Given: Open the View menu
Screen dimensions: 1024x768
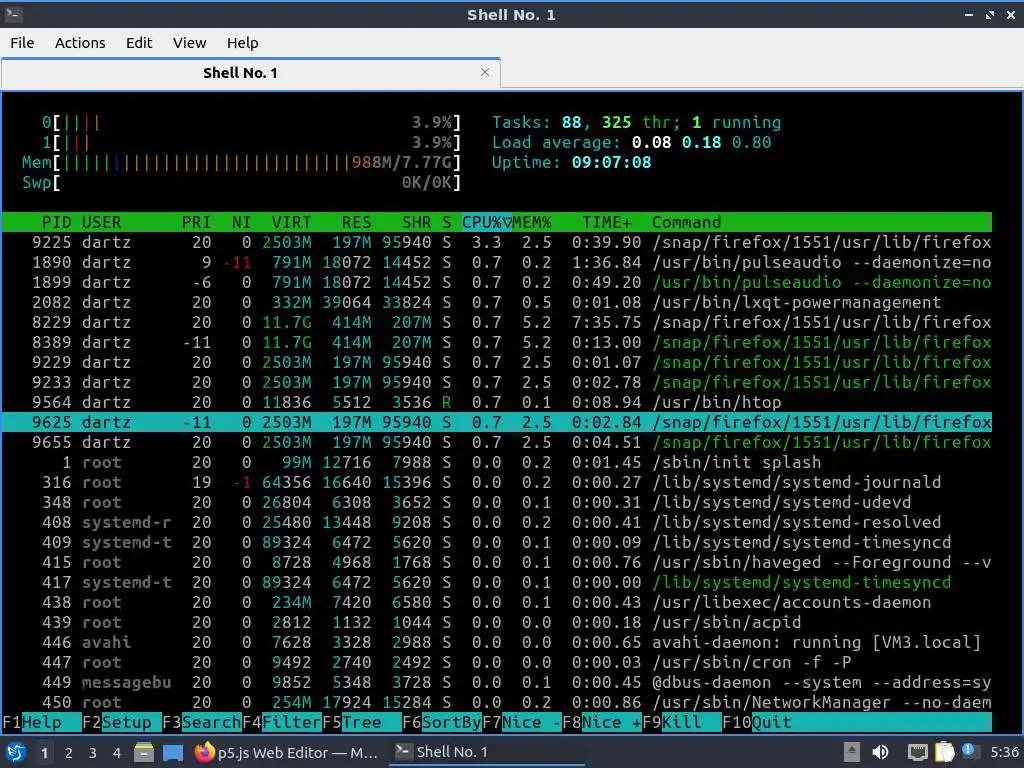Looking at the screenshot, I should (x=189, y=42).
